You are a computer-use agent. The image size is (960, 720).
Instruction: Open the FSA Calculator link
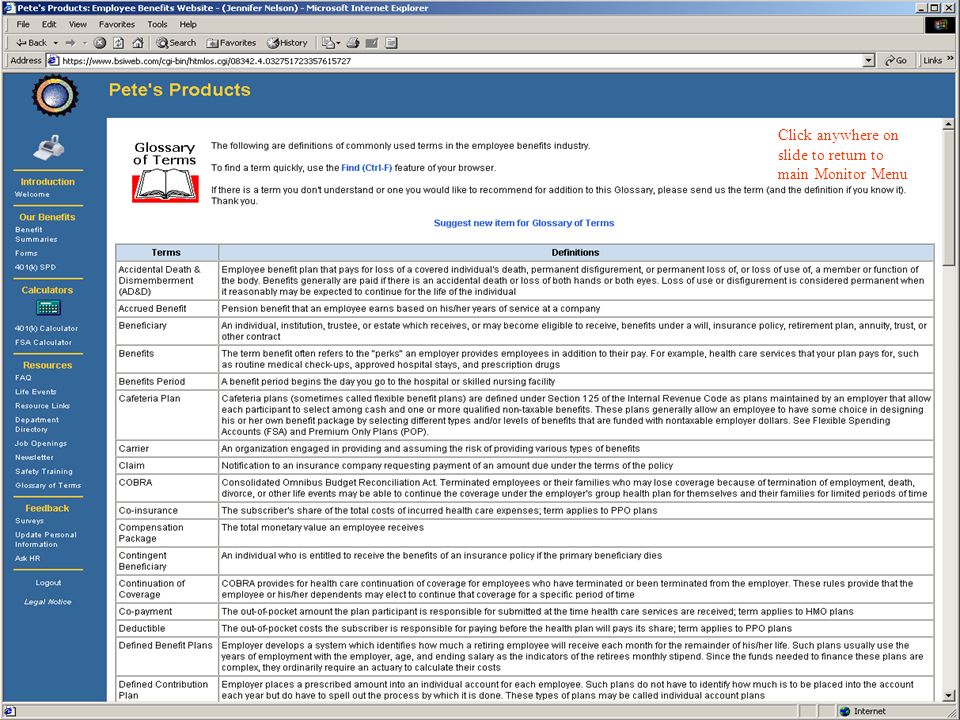[x=43, y=342]
